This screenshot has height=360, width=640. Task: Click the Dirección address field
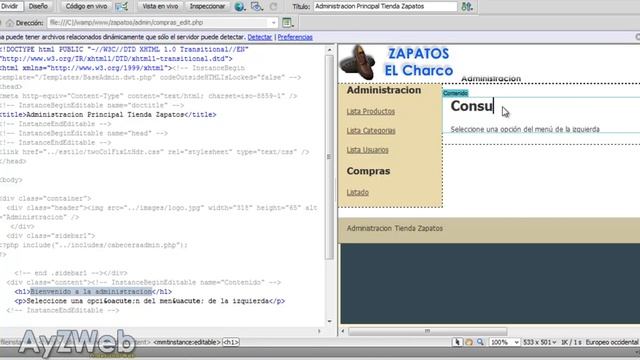(x=159, y=22)
